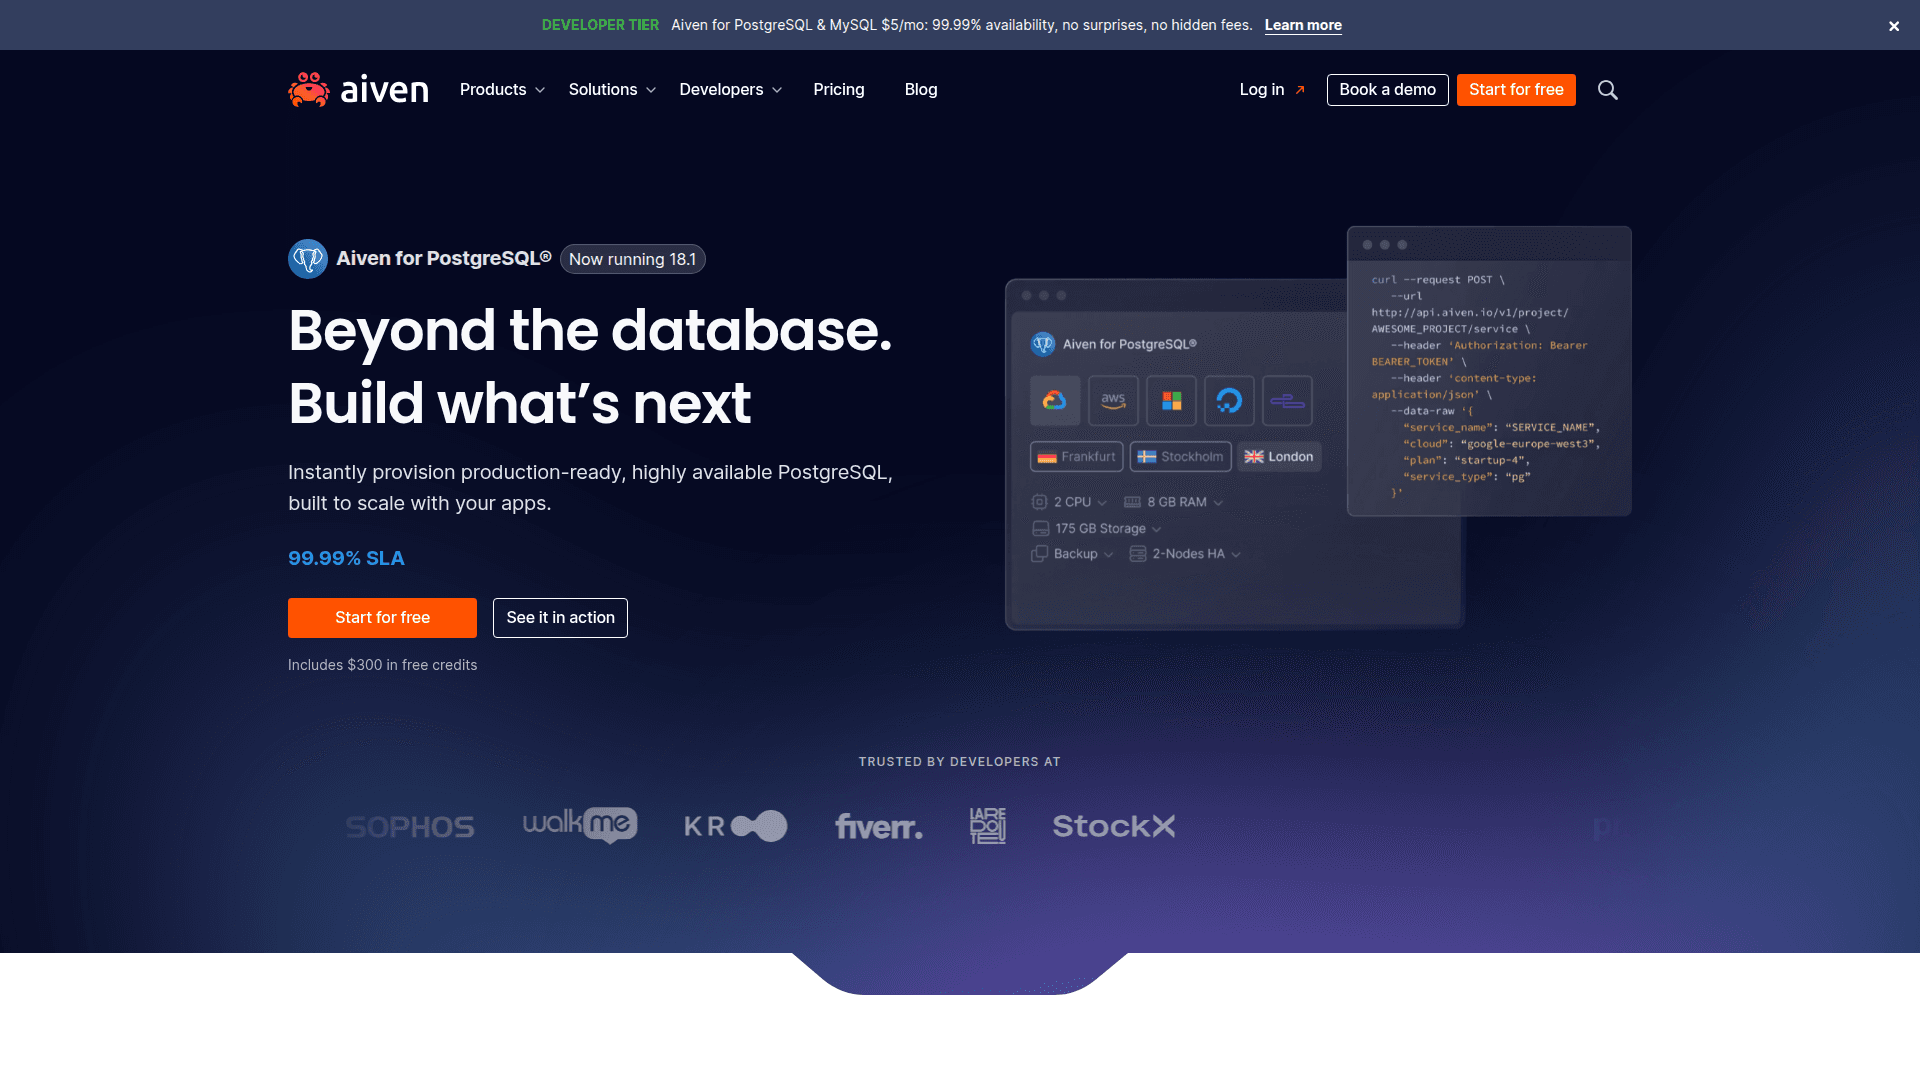Open the Learn more link
The height and width of the screenshot is (1080, 1920).
tap(1303, 25)
